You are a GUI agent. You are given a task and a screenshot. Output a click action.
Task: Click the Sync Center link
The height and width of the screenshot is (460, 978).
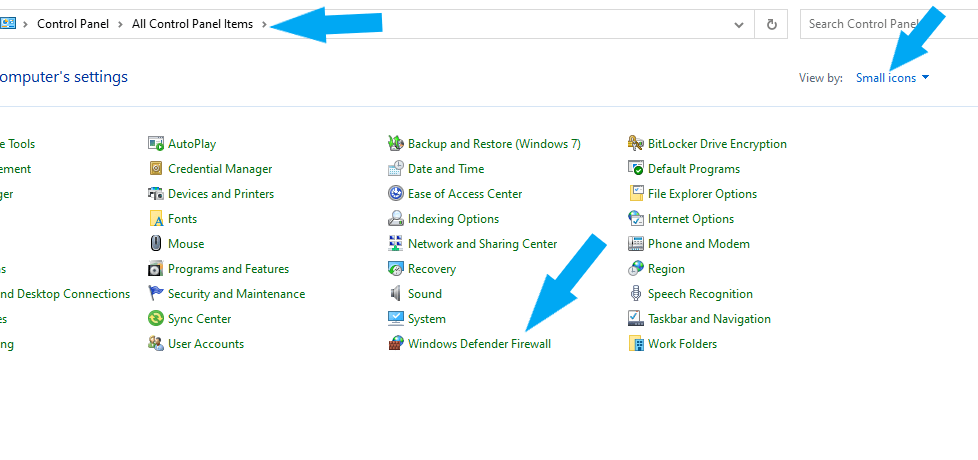coord(200,319)
